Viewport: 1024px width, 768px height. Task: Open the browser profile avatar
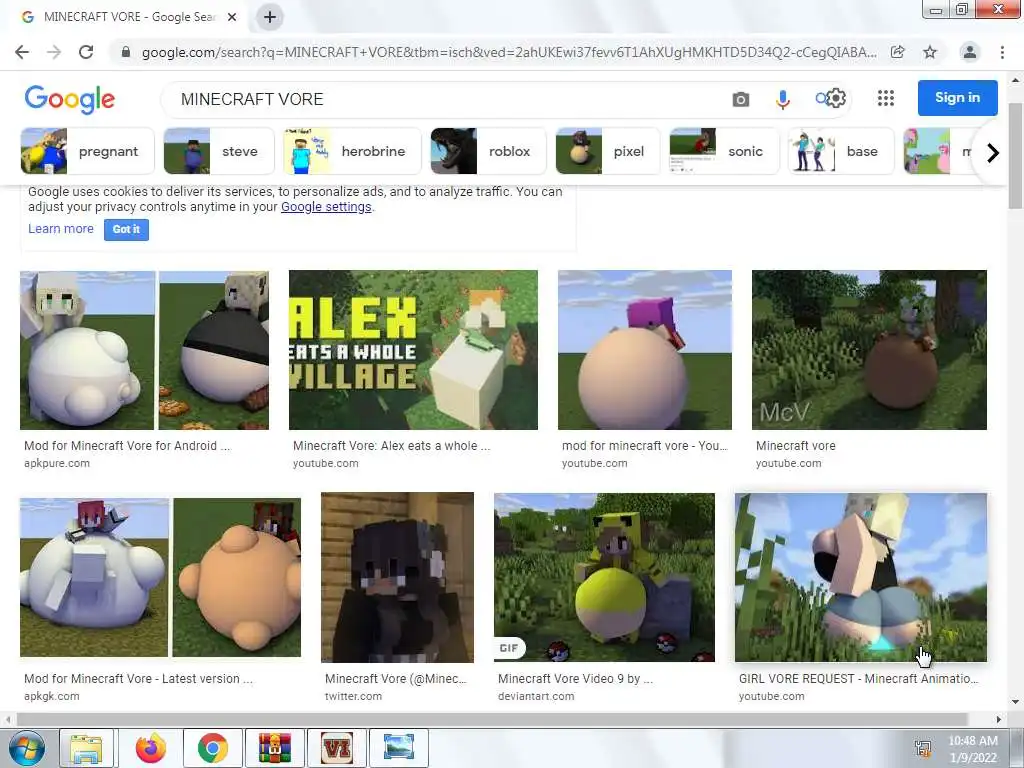pyautogui.click(x=970, y=52)
